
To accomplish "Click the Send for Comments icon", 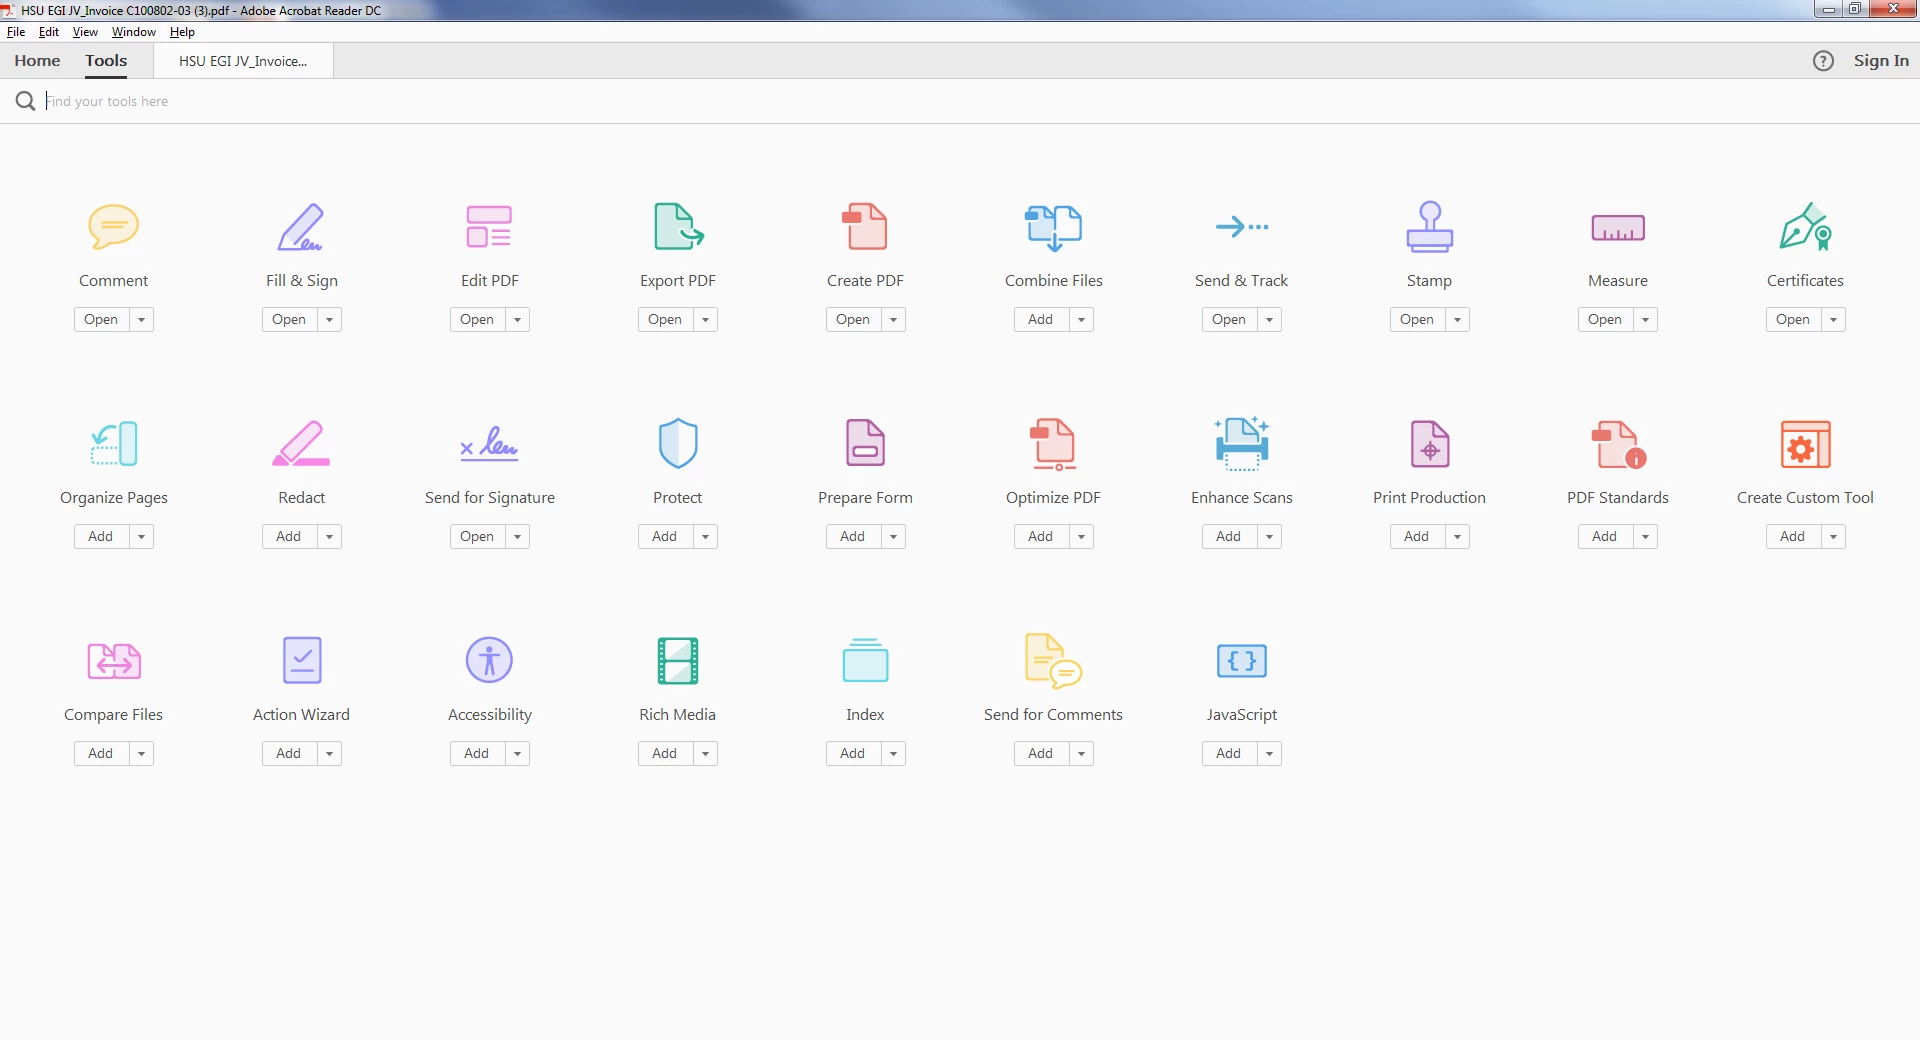I will [x=1053, y=661].
